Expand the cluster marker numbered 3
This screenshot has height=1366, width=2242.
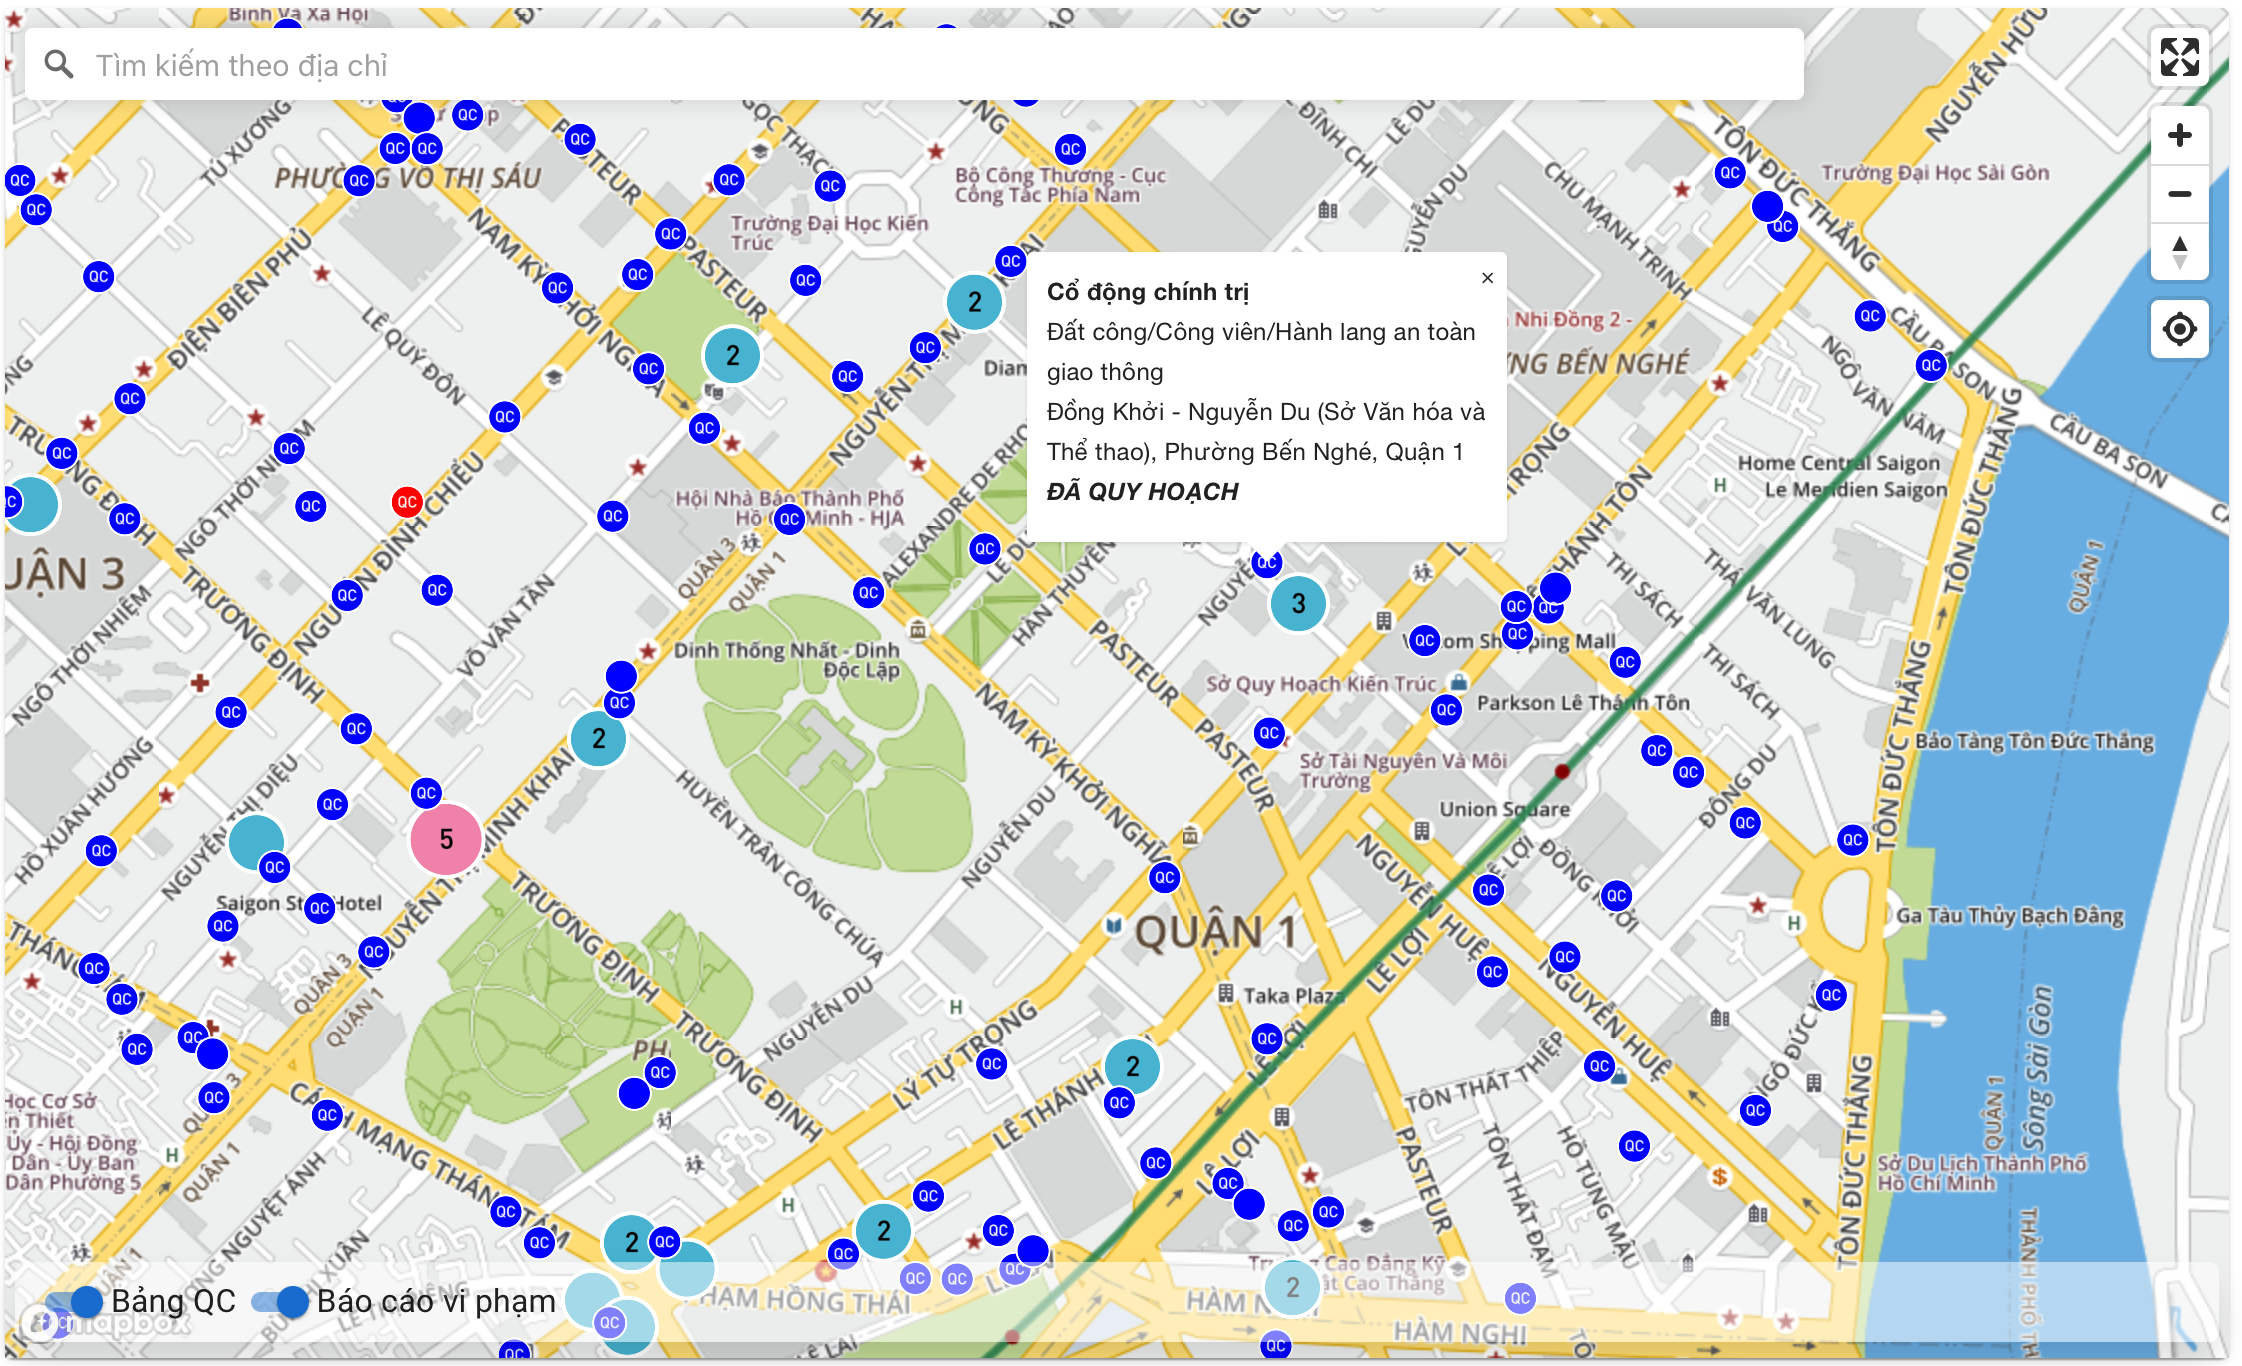click(1297, 603)
